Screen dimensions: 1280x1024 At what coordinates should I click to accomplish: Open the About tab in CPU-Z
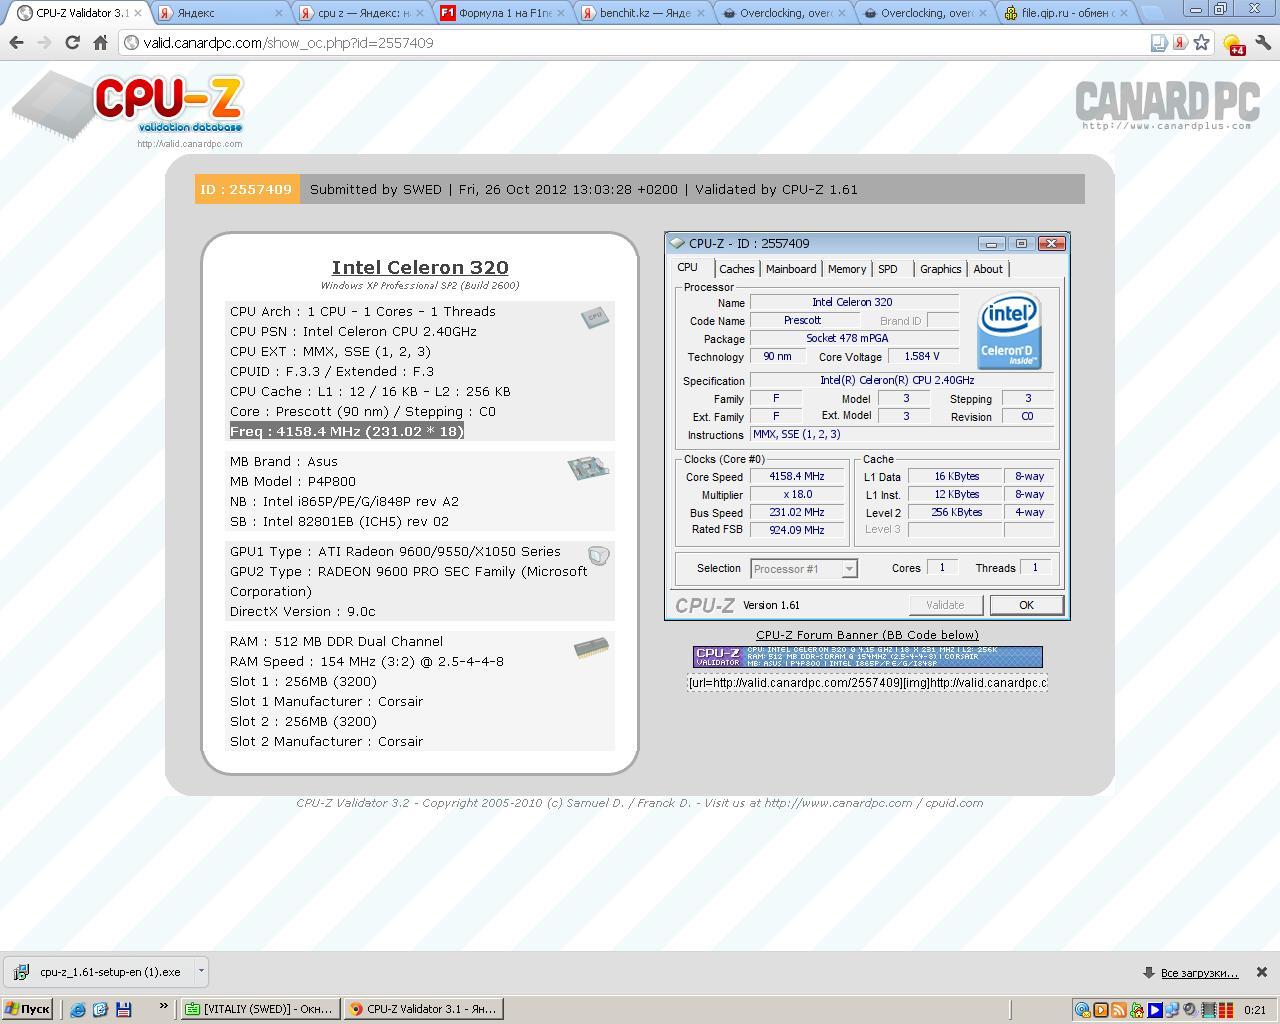coord(988,269)
